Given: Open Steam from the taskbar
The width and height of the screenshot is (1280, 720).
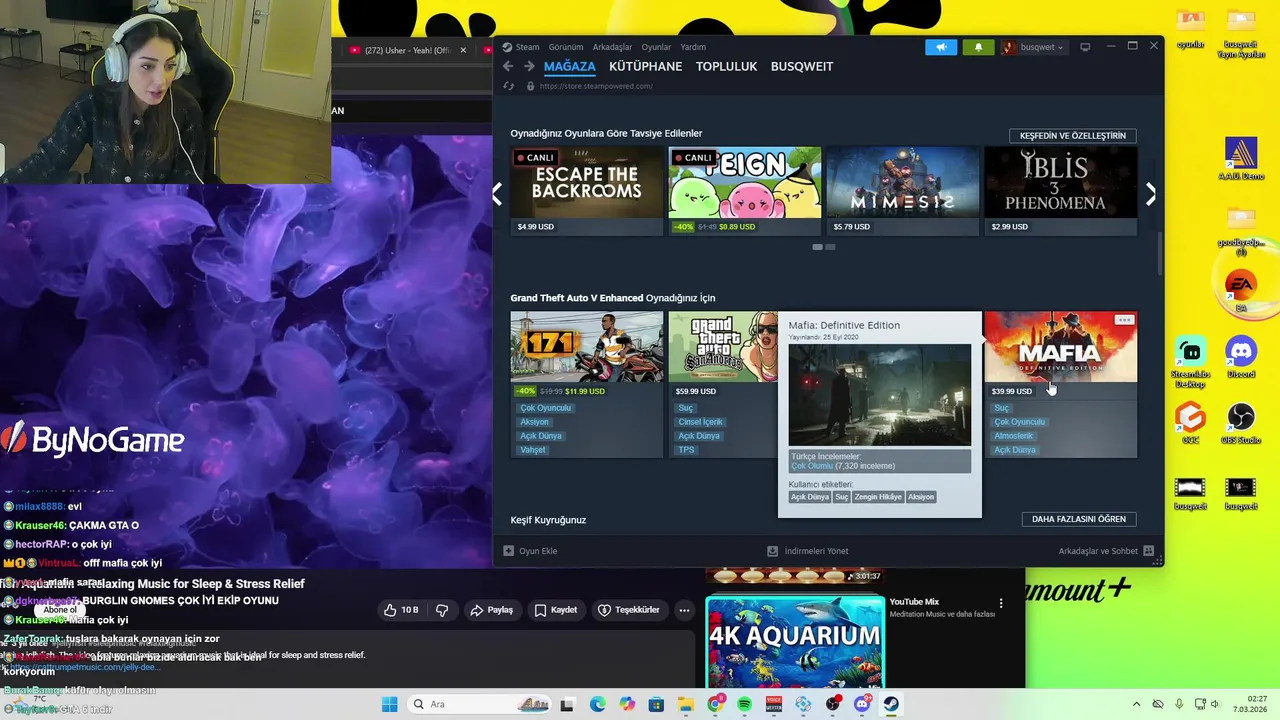Looking at the screenshot, I should [x=891, y=704].
